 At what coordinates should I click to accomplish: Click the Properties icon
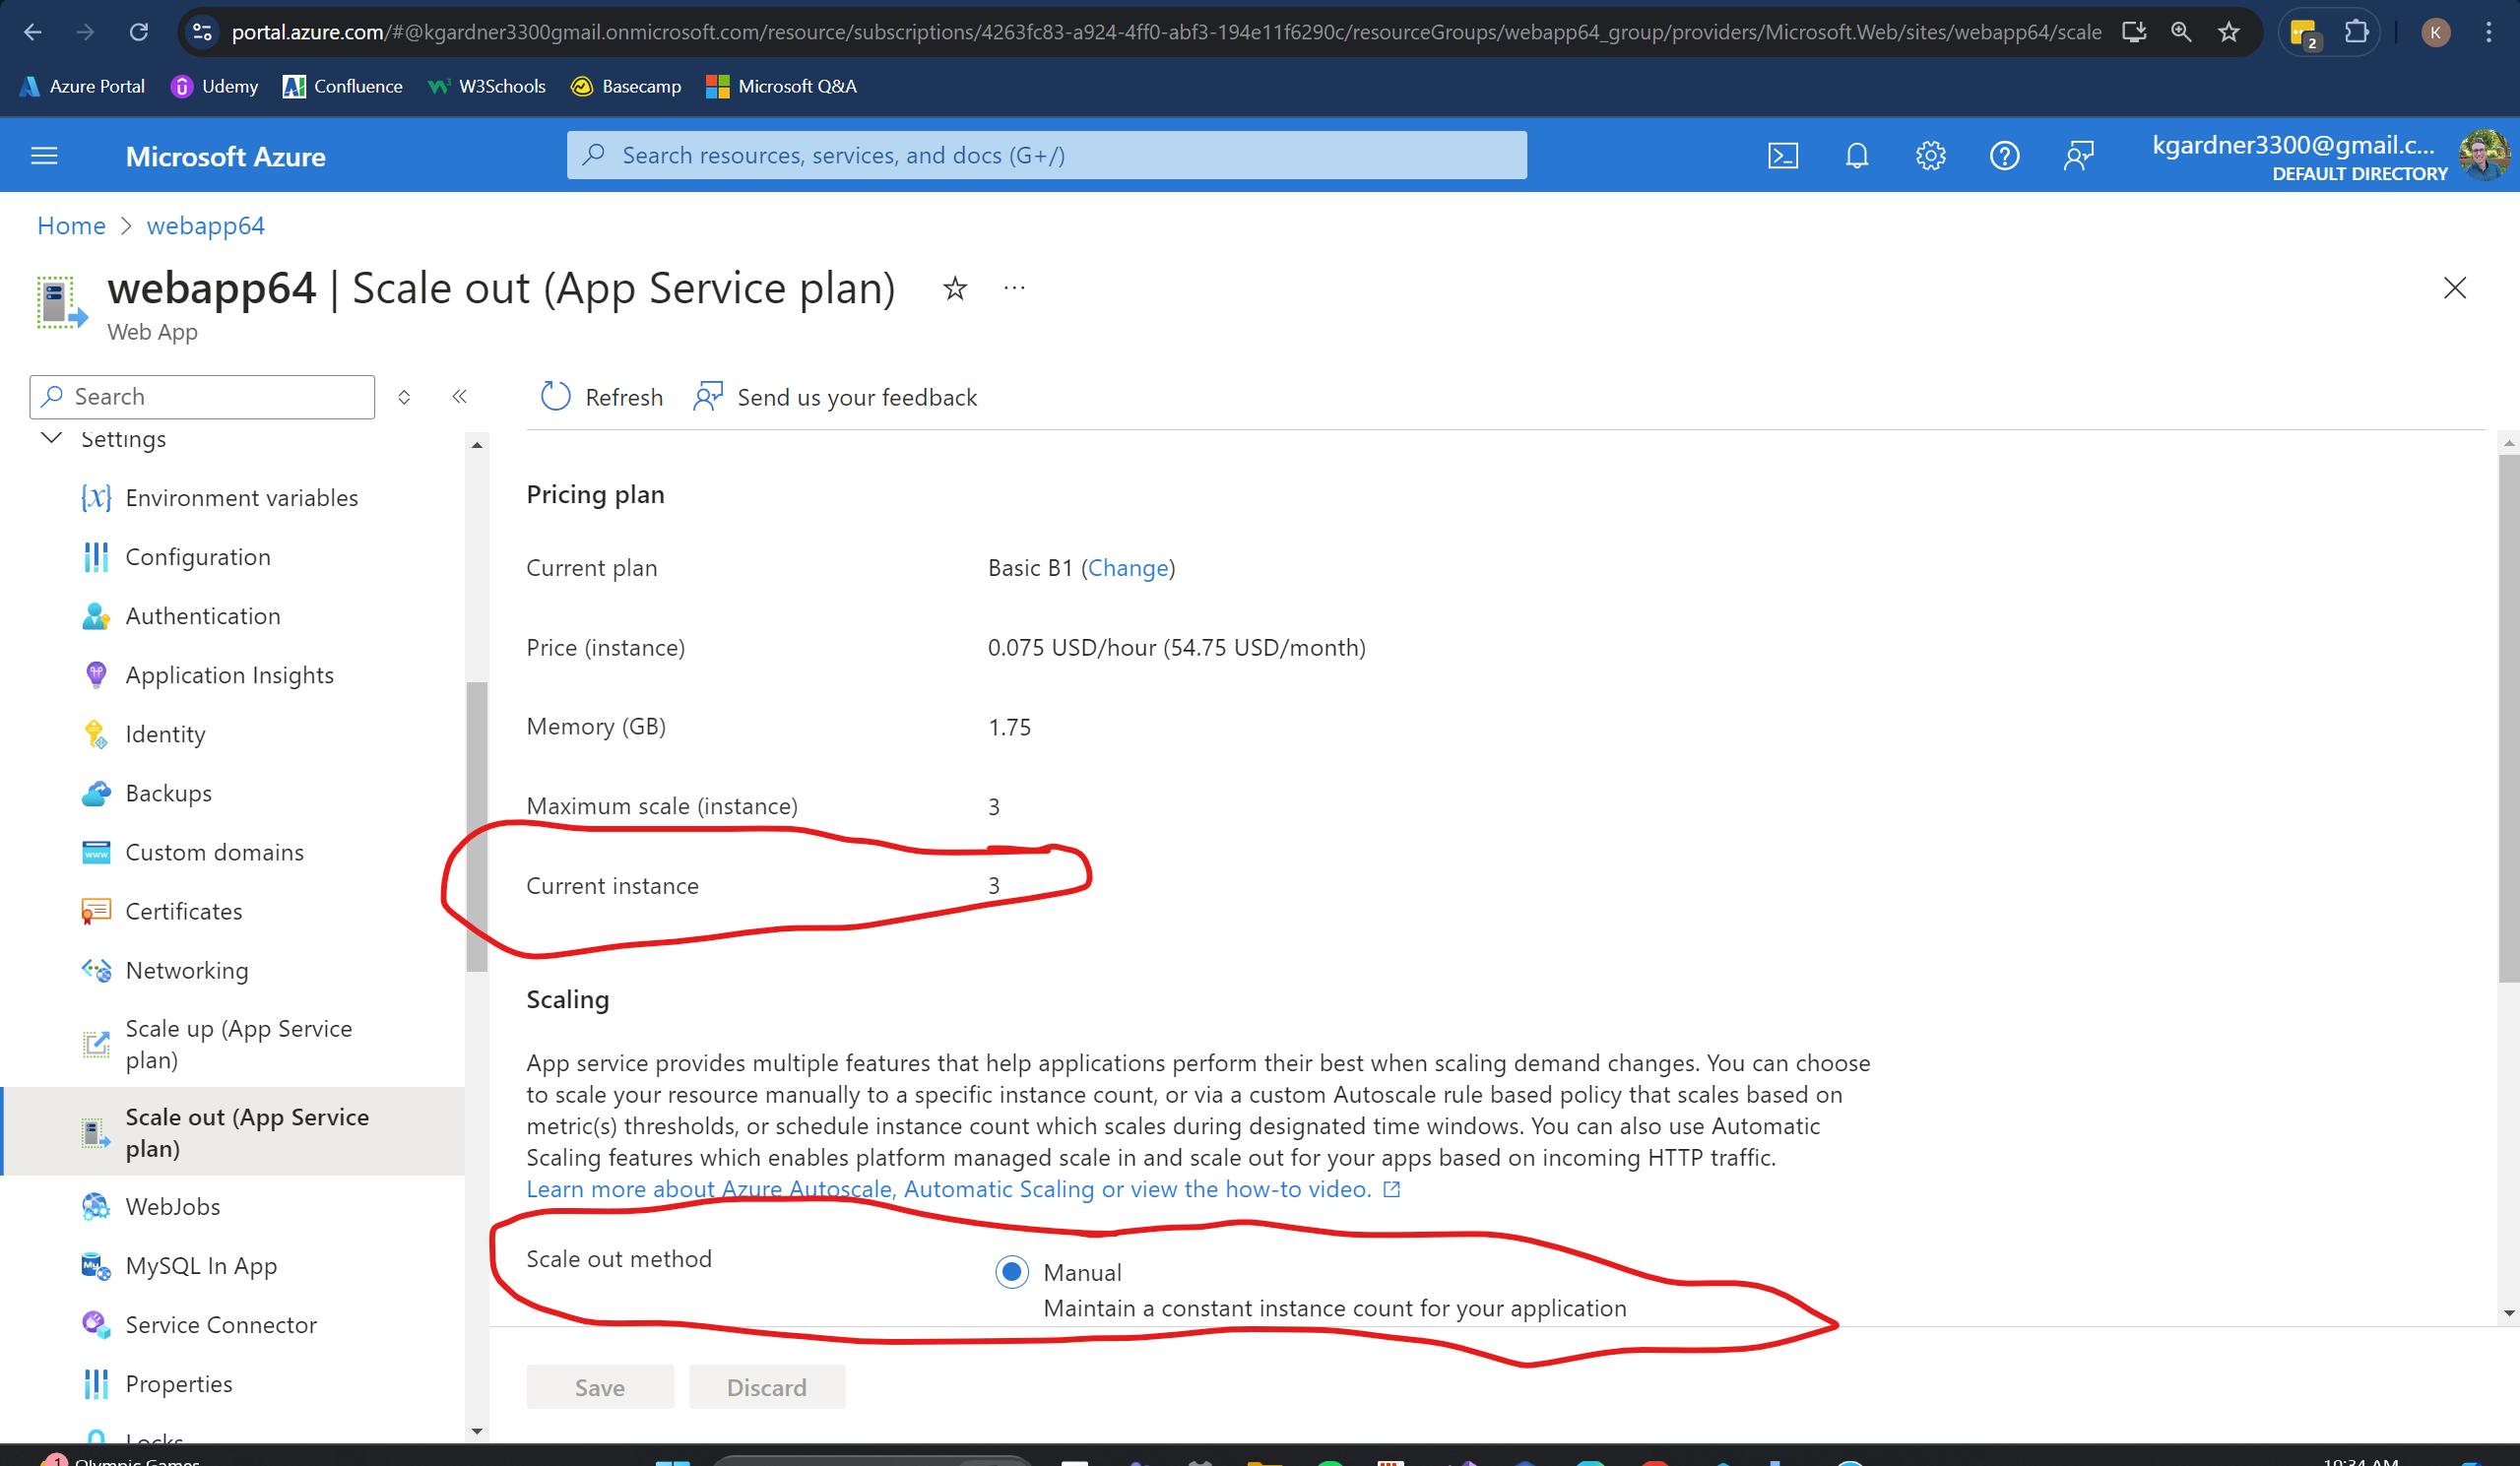(x=96, y=1383)
